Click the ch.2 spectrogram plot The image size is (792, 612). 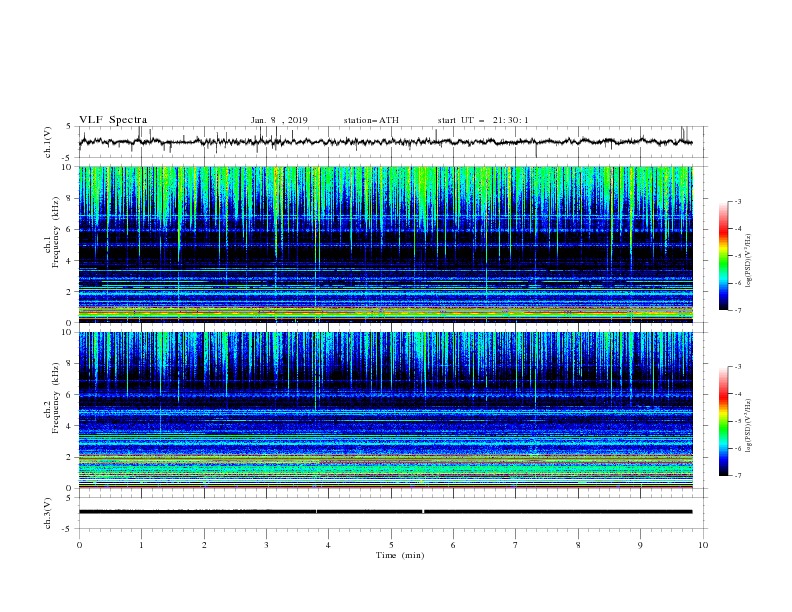pos(385,410)
